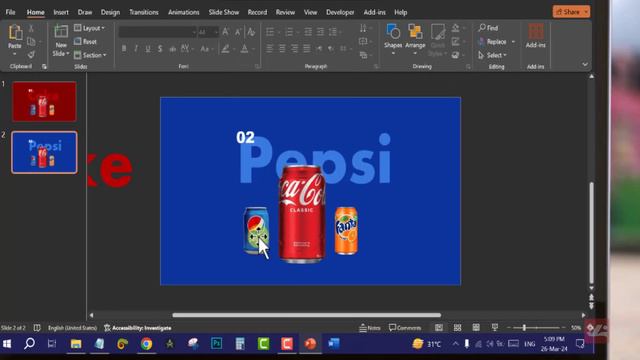Open the Paste options dropdown arrow

(15, 54)
